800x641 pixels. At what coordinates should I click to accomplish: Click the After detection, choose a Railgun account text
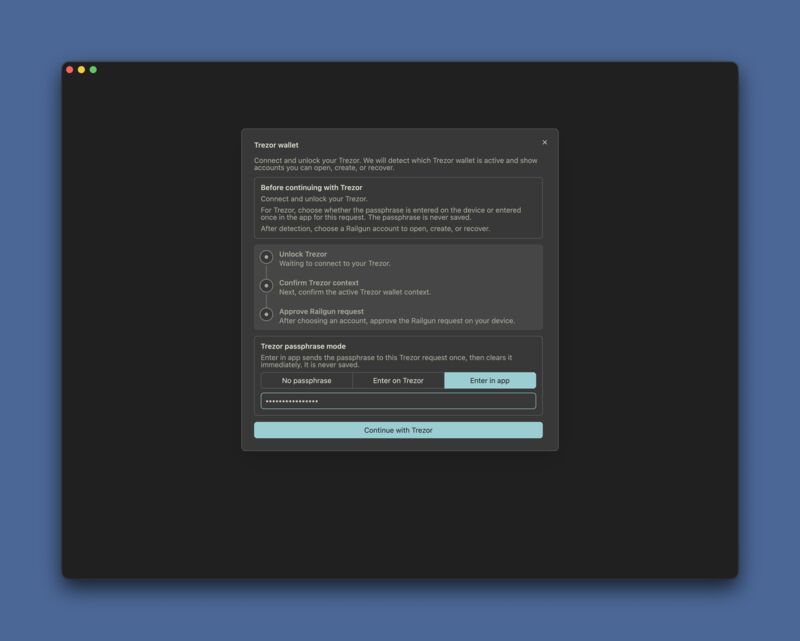376,229
